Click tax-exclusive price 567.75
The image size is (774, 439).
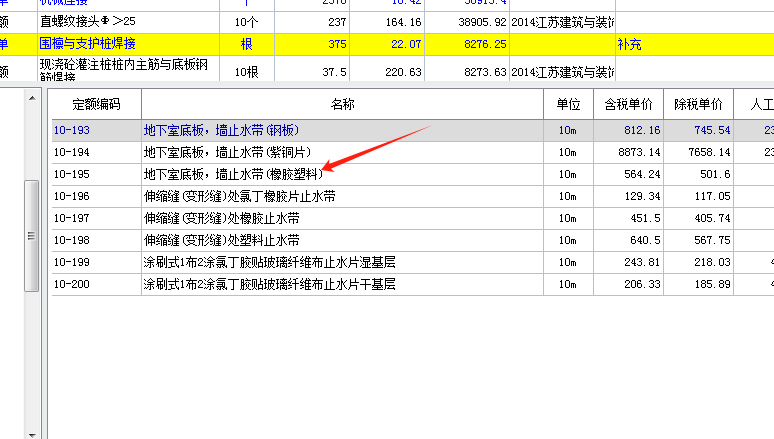click(x=712, y=240)
